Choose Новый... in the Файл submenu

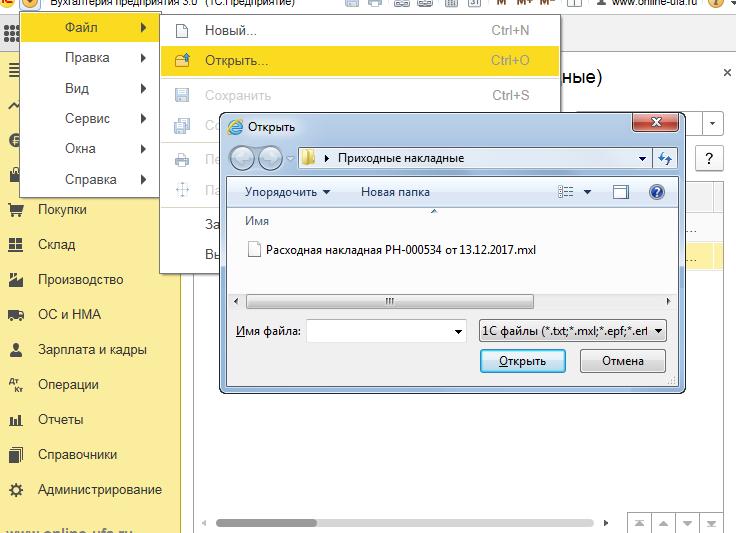[360, 30]
